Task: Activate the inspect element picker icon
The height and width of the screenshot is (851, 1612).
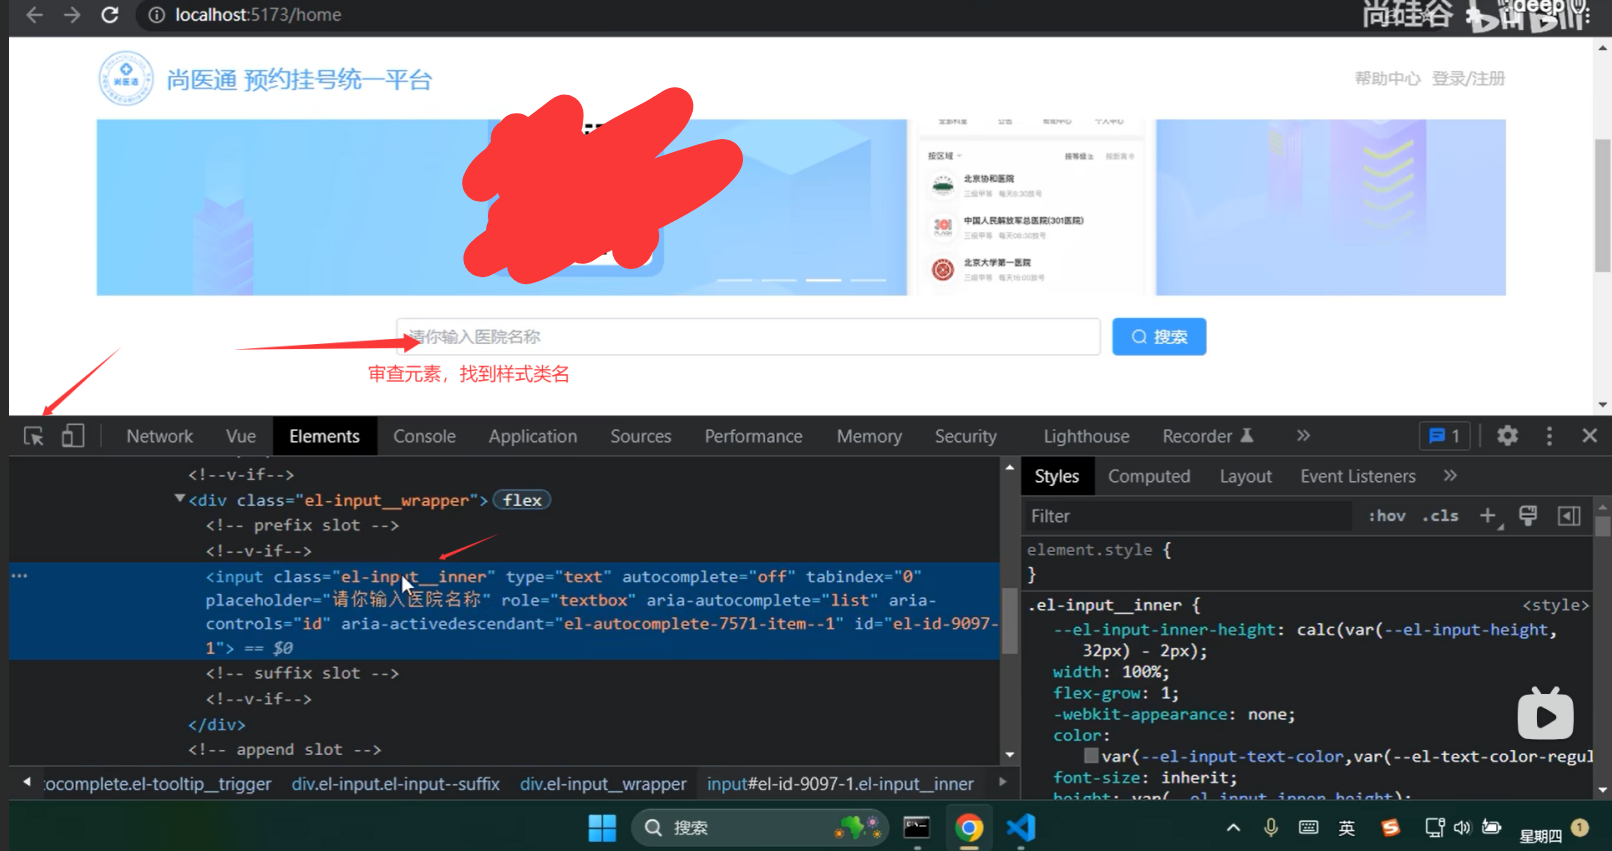Action: (34, 436)
